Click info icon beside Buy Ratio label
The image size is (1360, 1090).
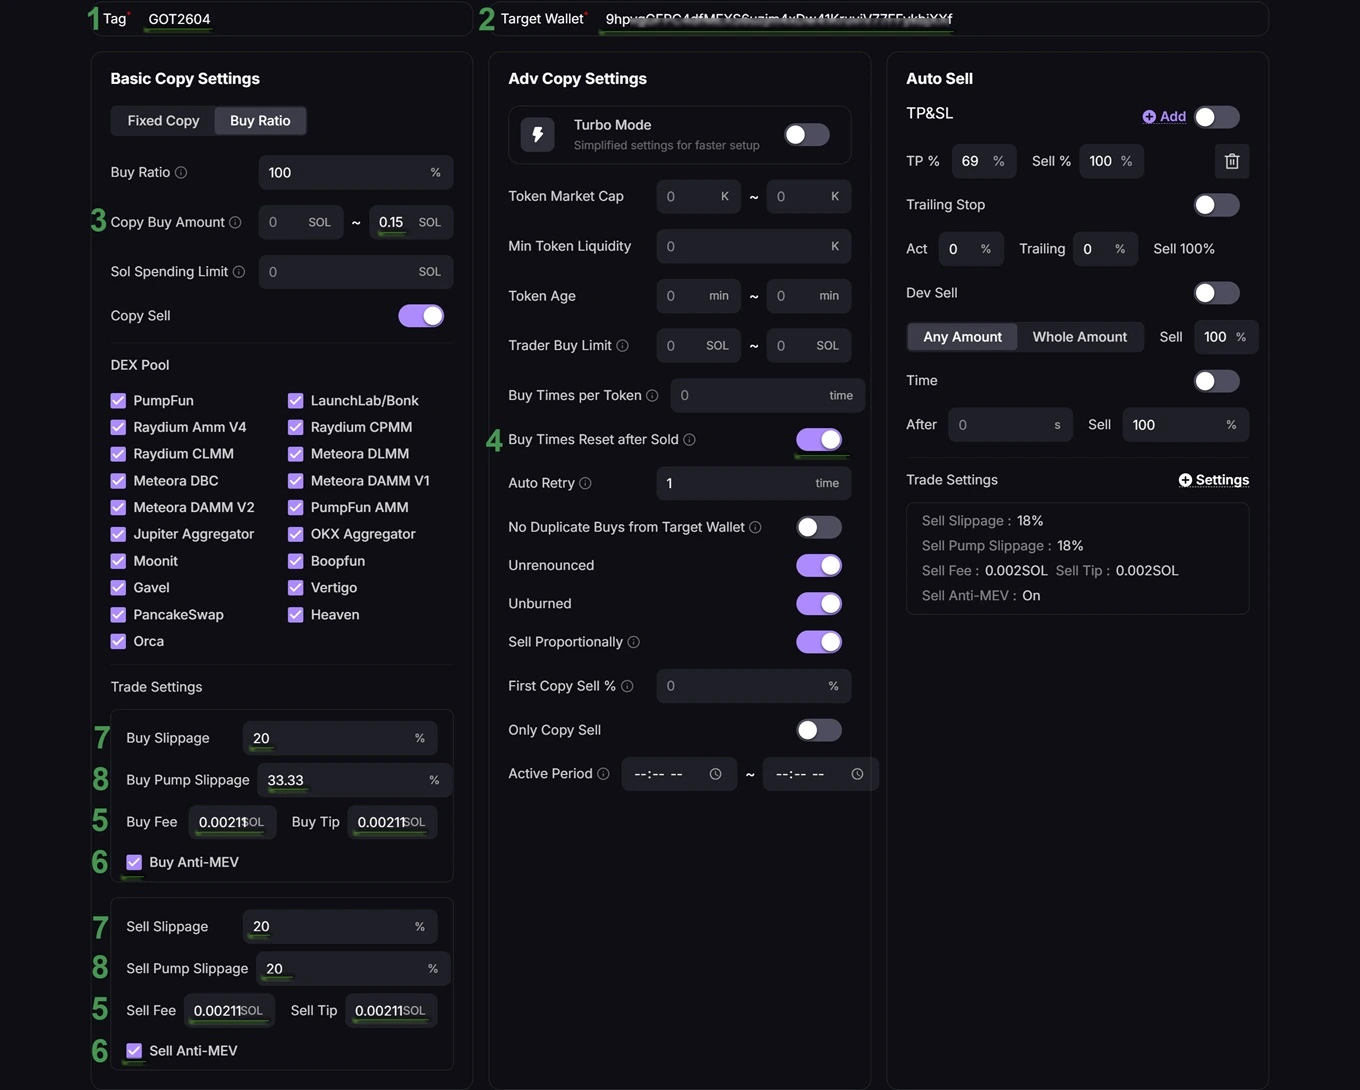(181, 173)
